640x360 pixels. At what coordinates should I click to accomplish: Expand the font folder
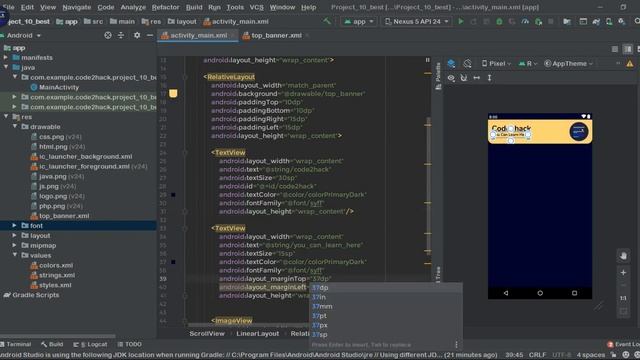click(14, 225)
